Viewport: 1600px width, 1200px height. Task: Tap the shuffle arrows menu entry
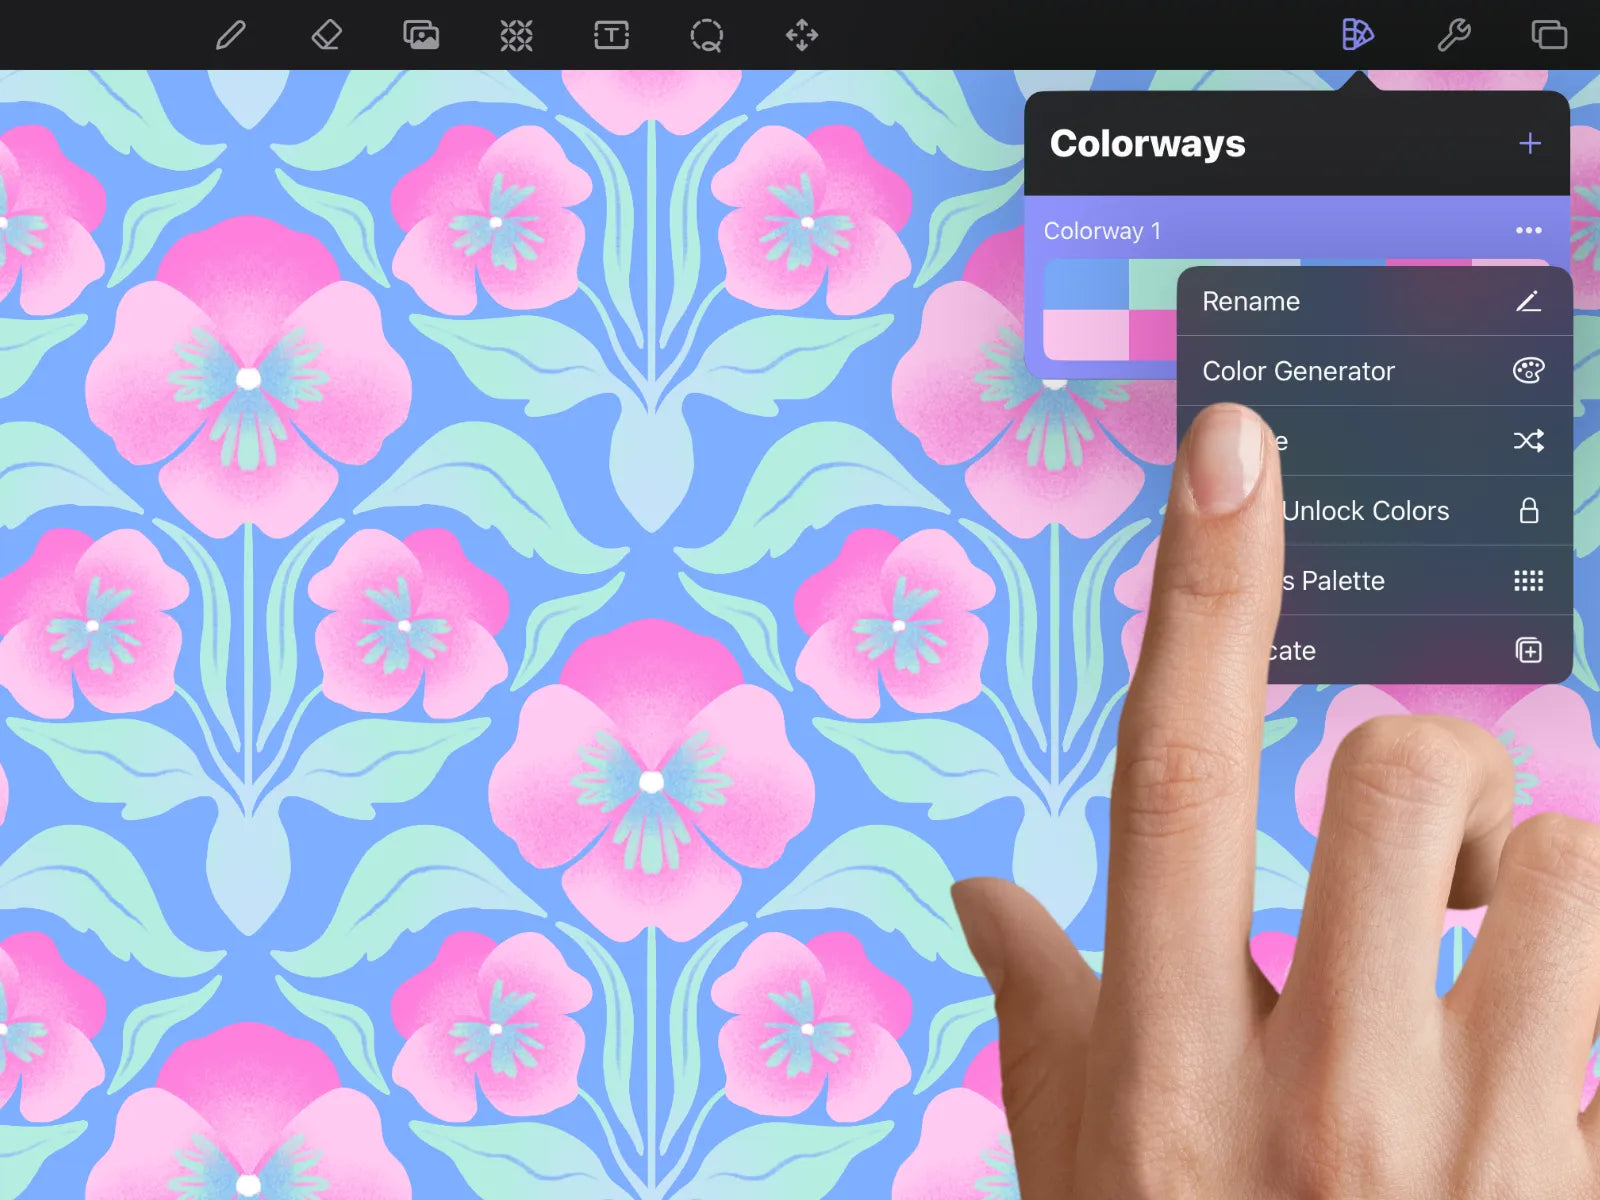point(1374,441)
